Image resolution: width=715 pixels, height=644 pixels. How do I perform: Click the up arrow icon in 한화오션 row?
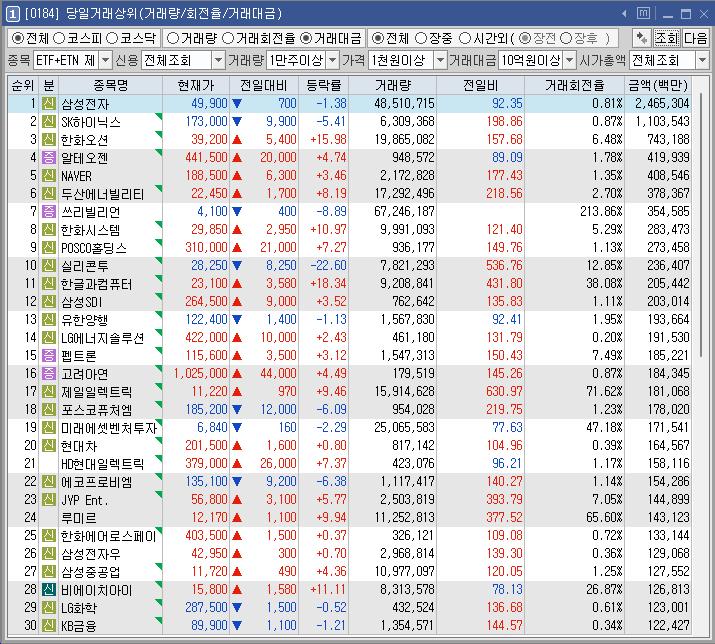pyautogui.click(x=237, y=140)
